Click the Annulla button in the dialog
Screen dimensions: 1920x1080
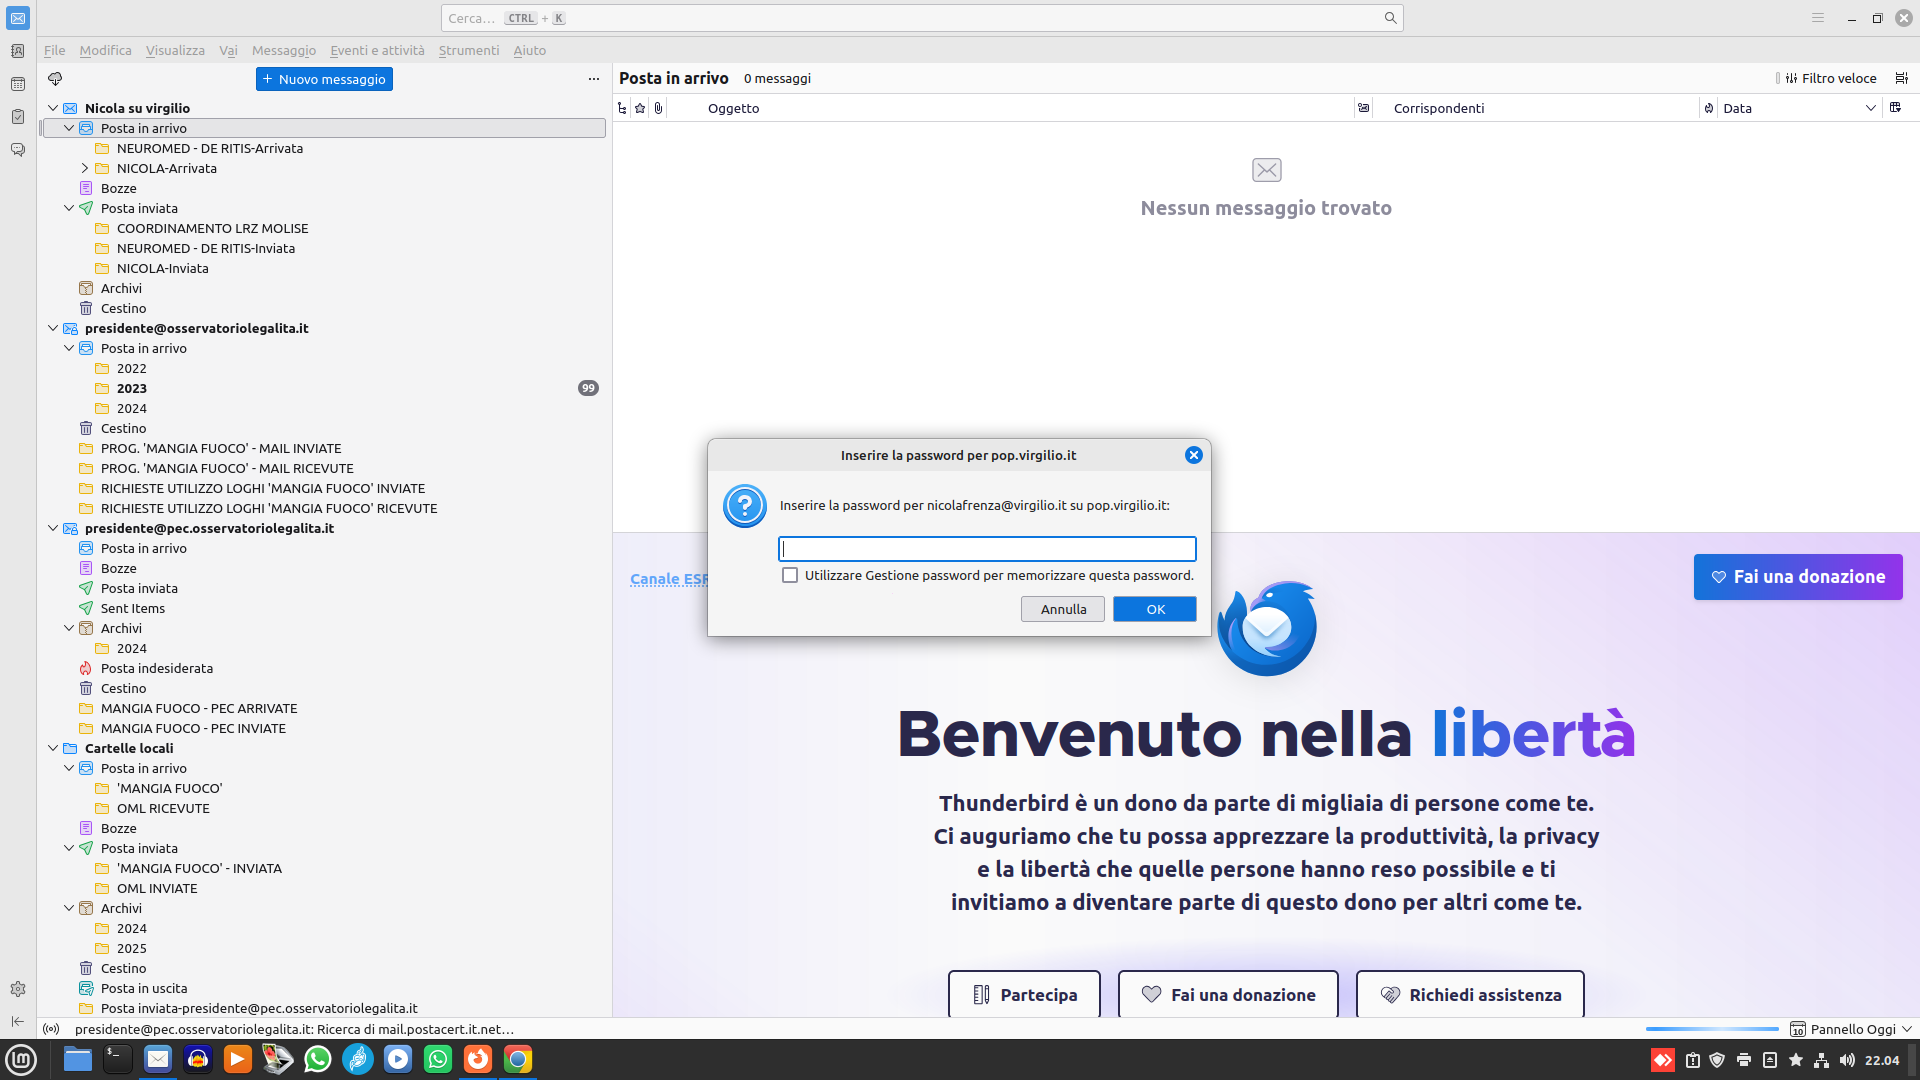point(1063,609)
